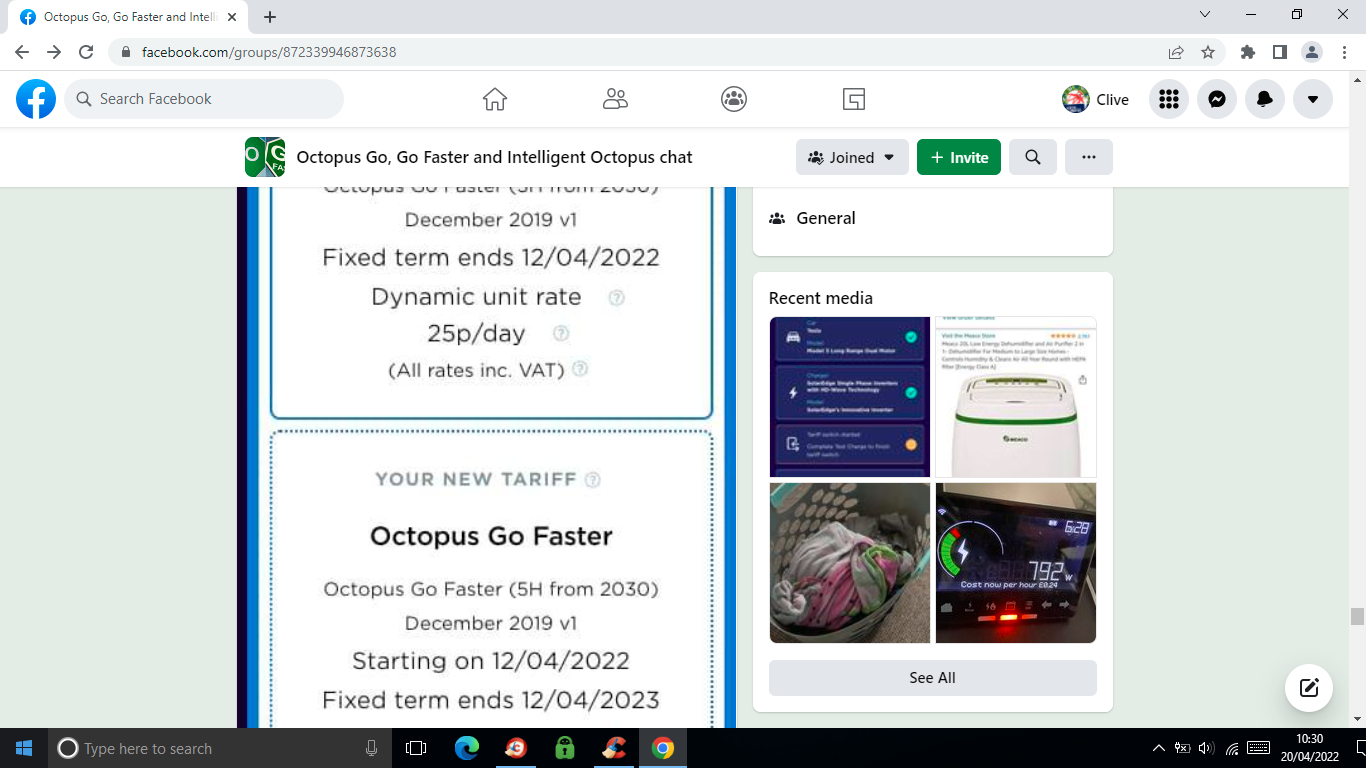The height and width of the screenshot is (768, 1366).
Task: Open the Tesla car setup media thumbnail
Action: click(850, 397)
